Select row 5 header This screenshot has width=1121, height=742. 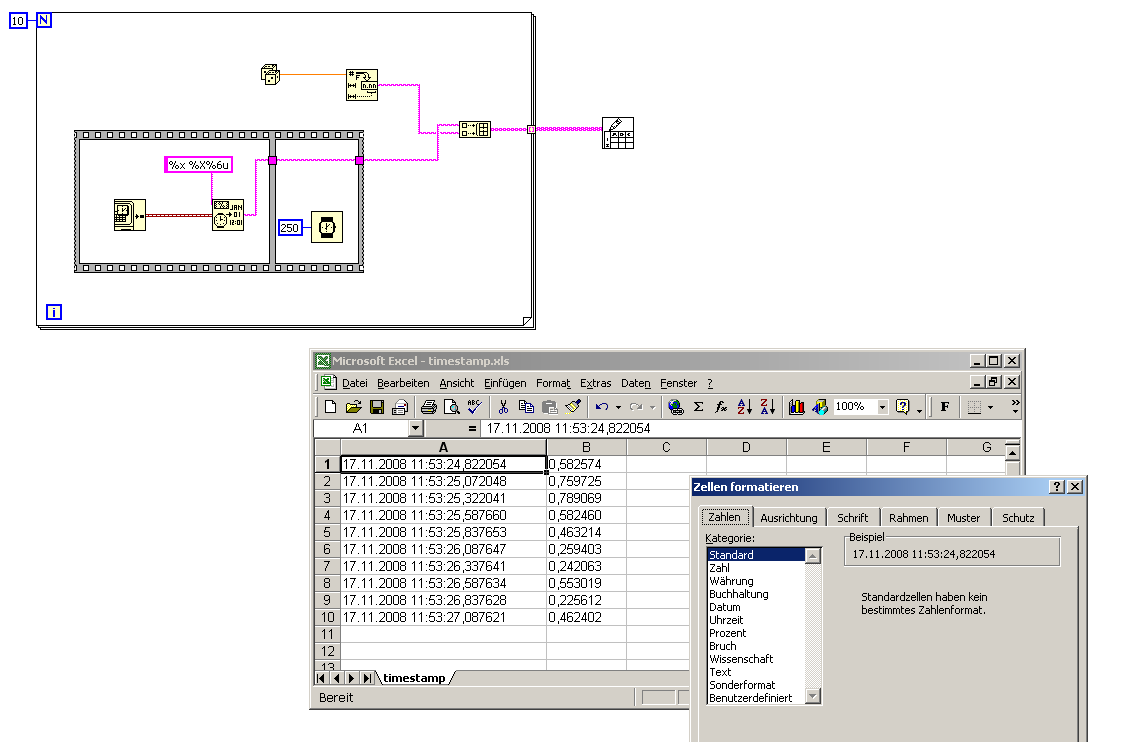(x=327, y=533)
